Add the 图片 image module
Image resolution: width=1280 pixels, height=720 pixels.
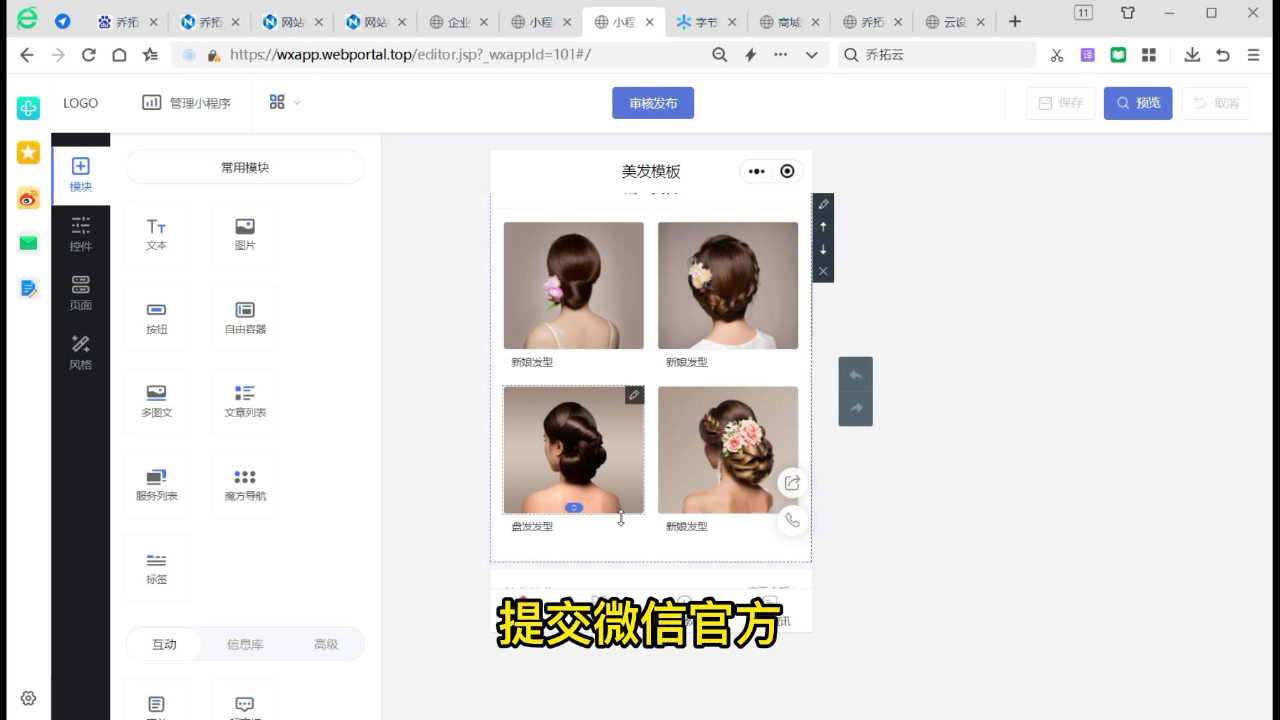(245, 234)
